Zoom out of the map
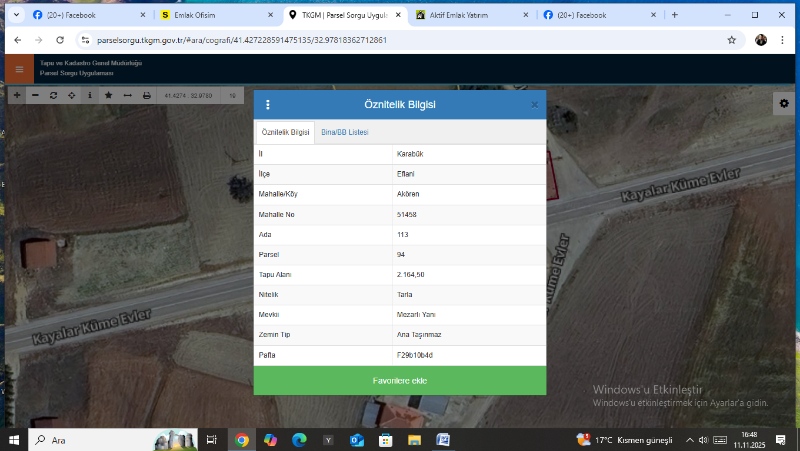The image size is (800, 451). point(34,95)
